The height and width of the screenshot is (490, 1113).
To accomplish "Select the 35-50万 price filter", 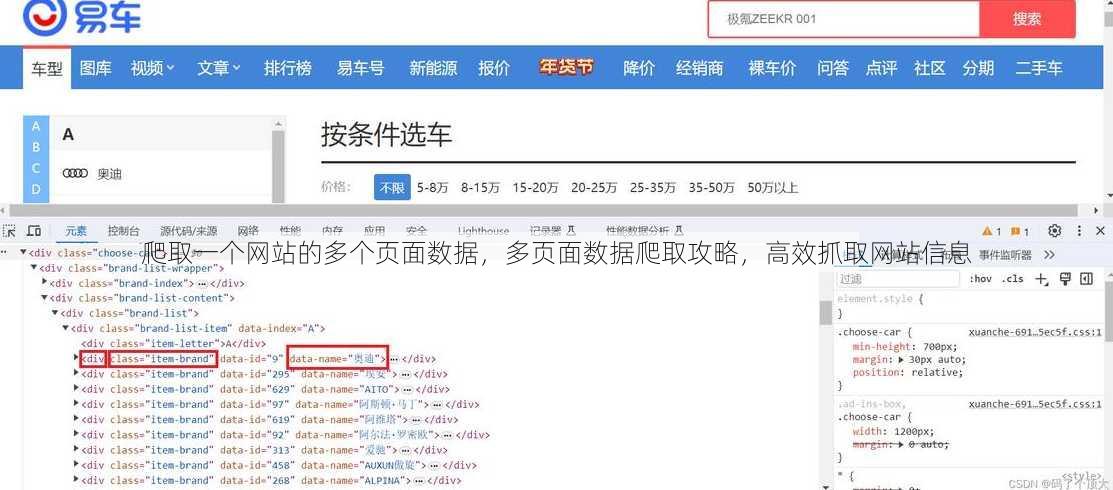I will [711, 187].
